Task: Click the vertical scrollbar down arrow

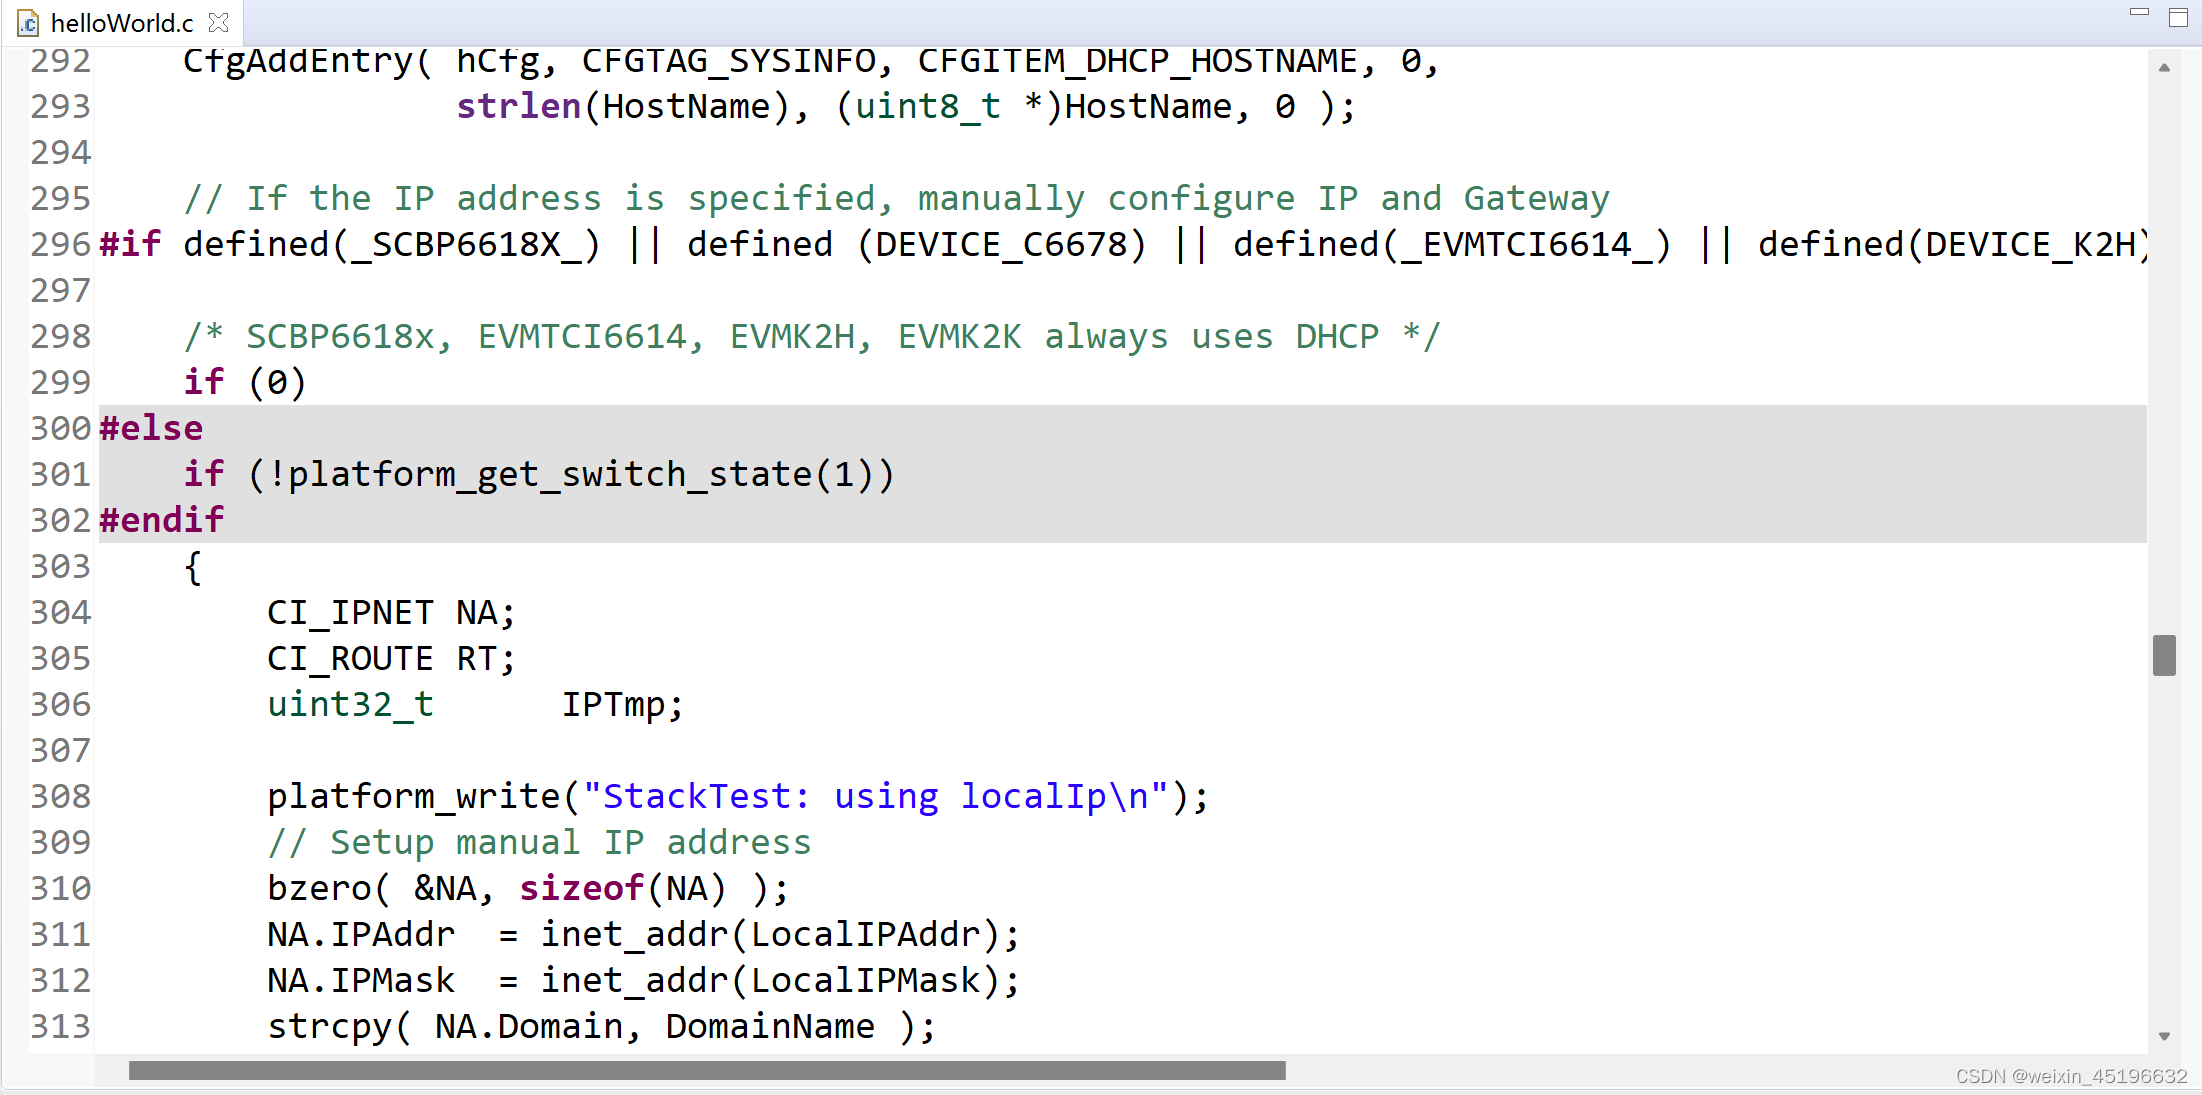Action: coord(2164,1036)
